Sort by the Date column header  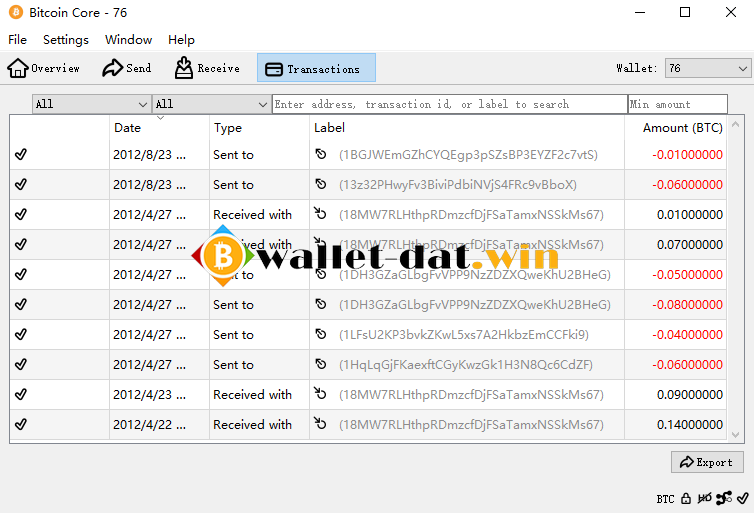[159, 128]
